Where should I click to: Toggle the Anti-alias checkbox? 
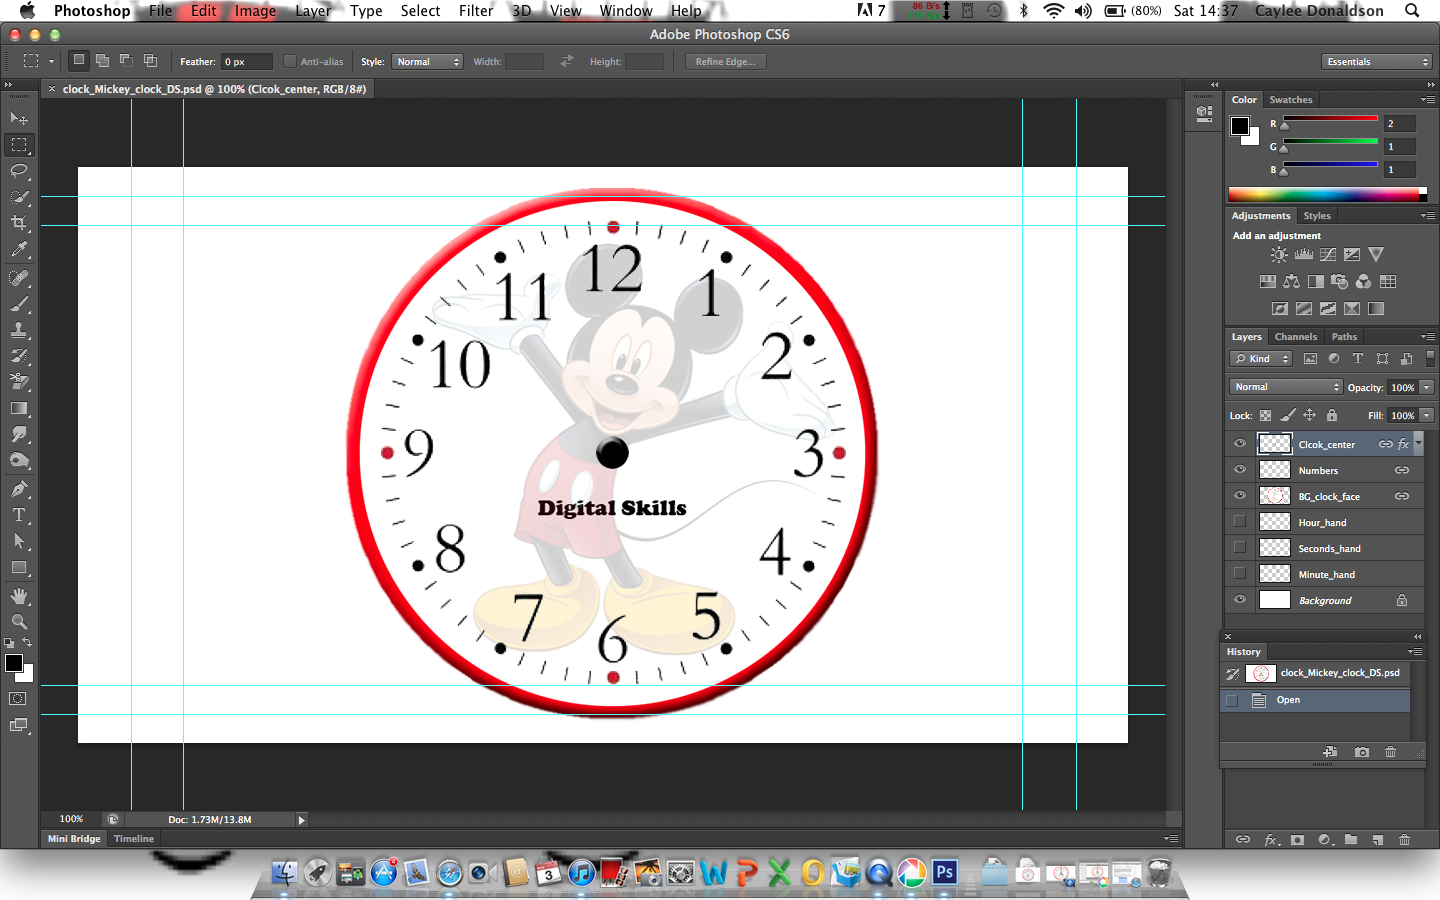coord(290,61)
